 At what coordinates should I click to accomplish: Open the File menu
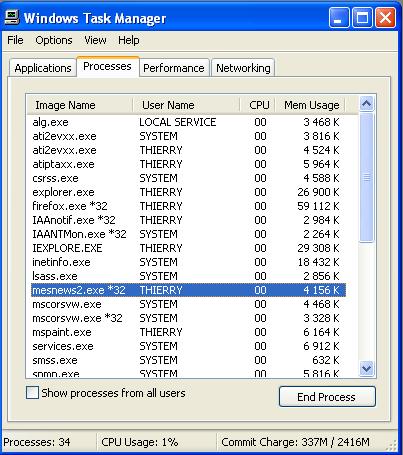point(15,40)
